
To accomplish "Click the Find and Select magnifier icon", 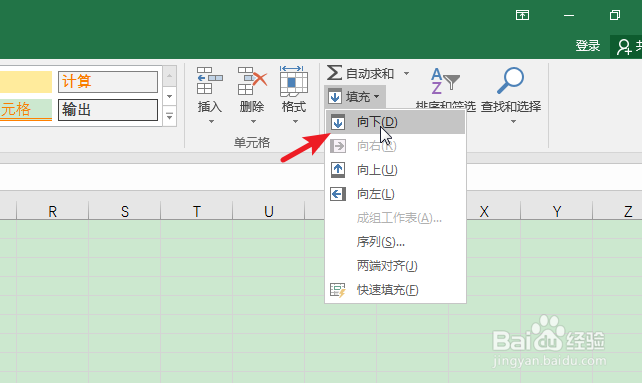I will [x=511, y=80].
